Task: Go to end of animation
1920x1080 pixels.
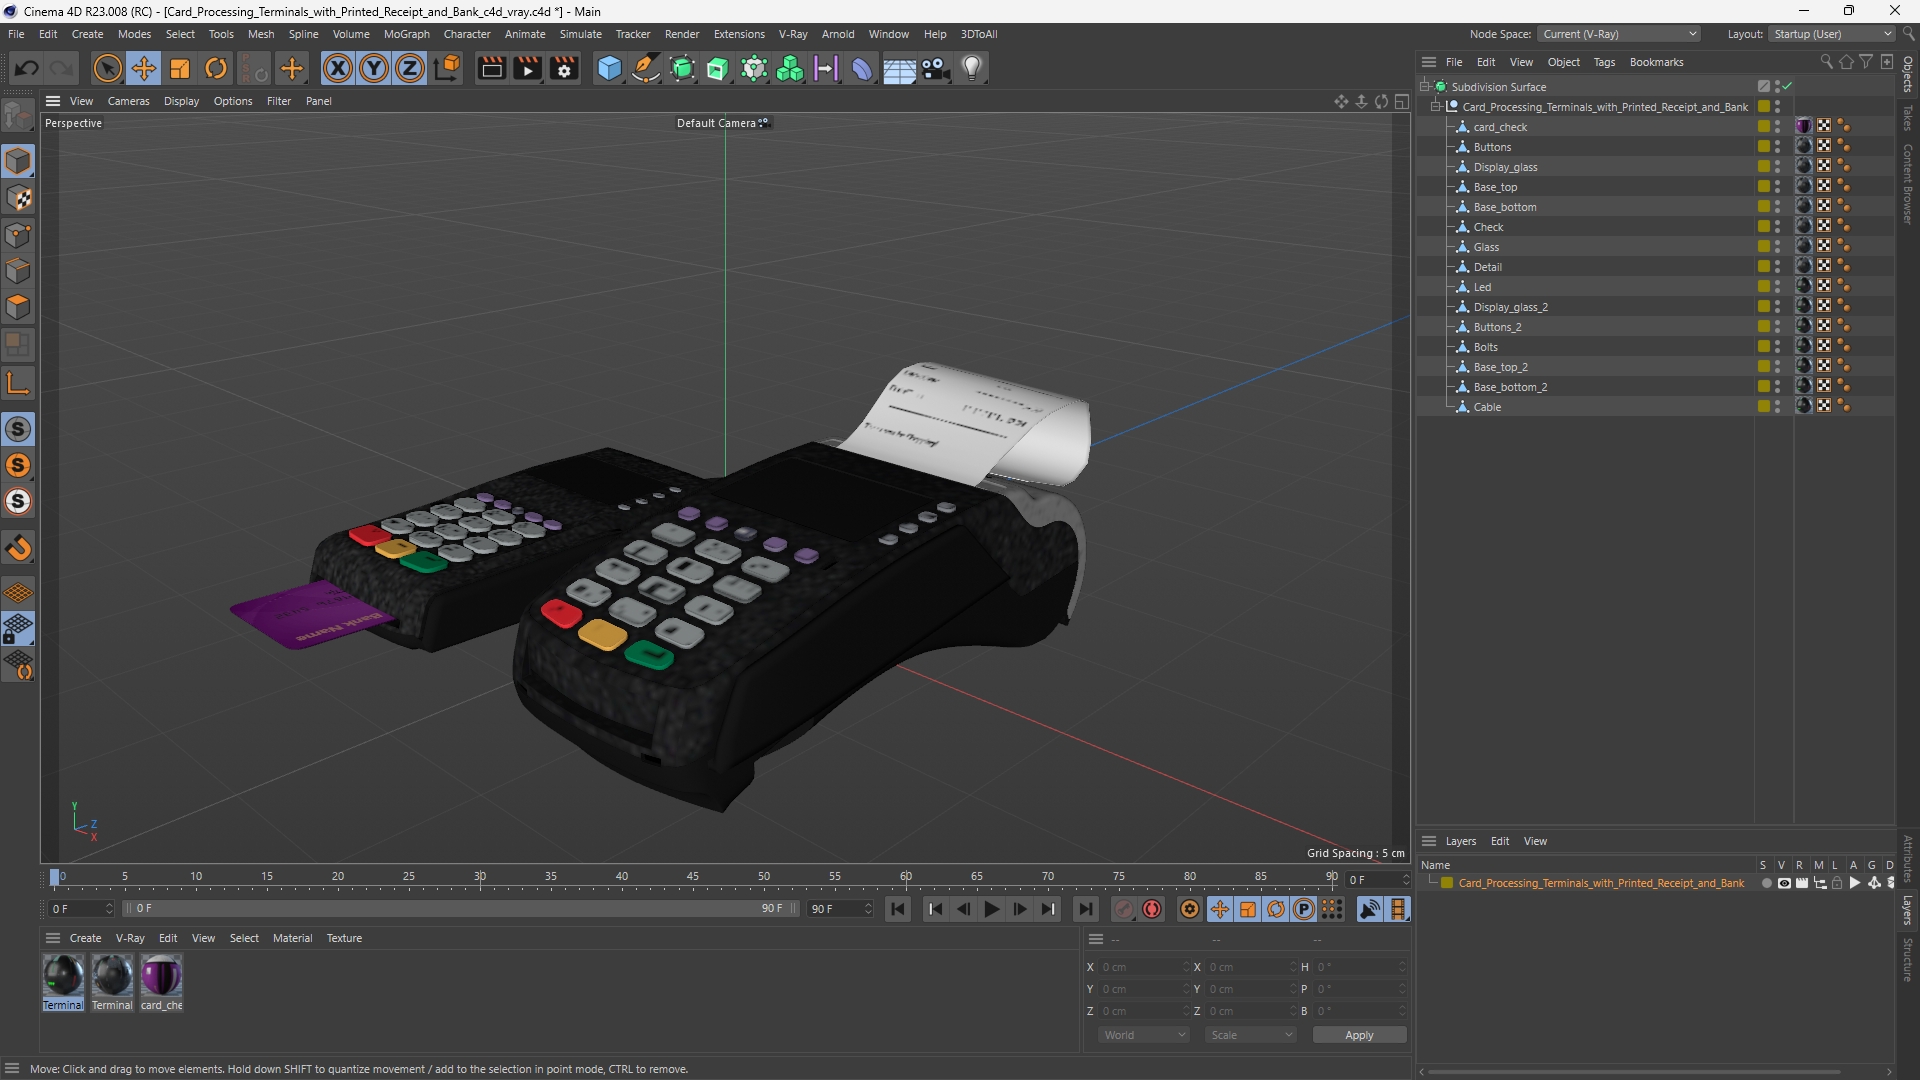Action: click(1085, 909)
